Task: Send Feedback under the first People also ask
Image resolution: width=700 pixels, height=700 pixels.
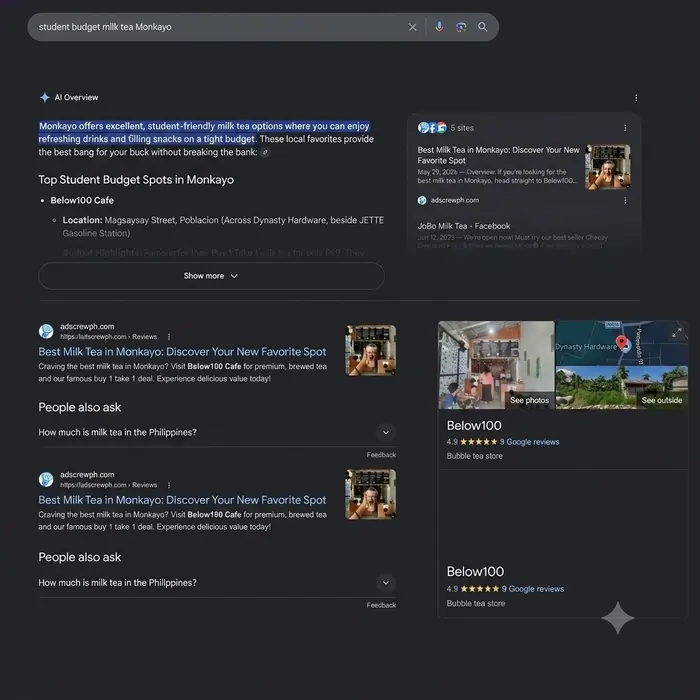Action: tap(381, 455)
